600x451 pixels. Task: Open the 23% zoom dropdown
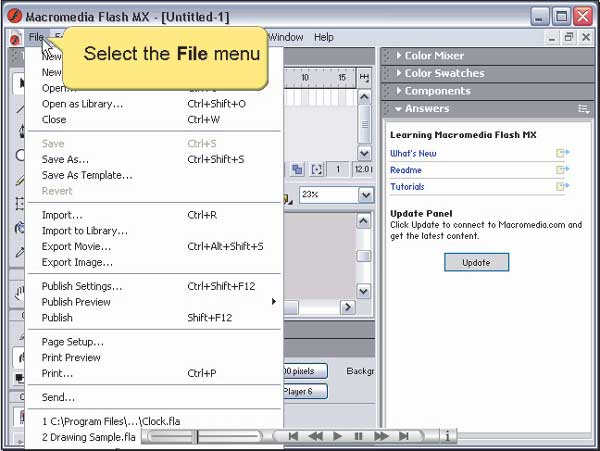[364, 195]
